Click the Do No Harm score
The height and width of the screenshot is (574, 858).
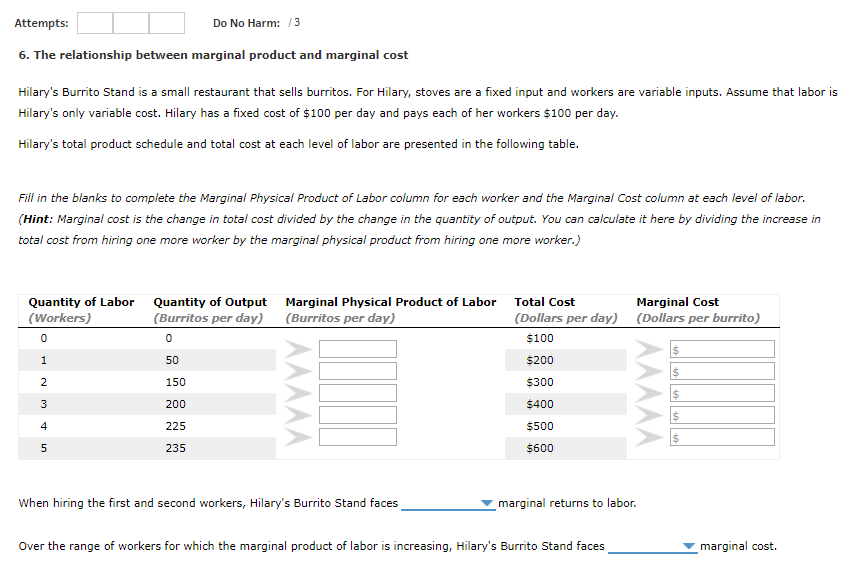tap(294, 23)
